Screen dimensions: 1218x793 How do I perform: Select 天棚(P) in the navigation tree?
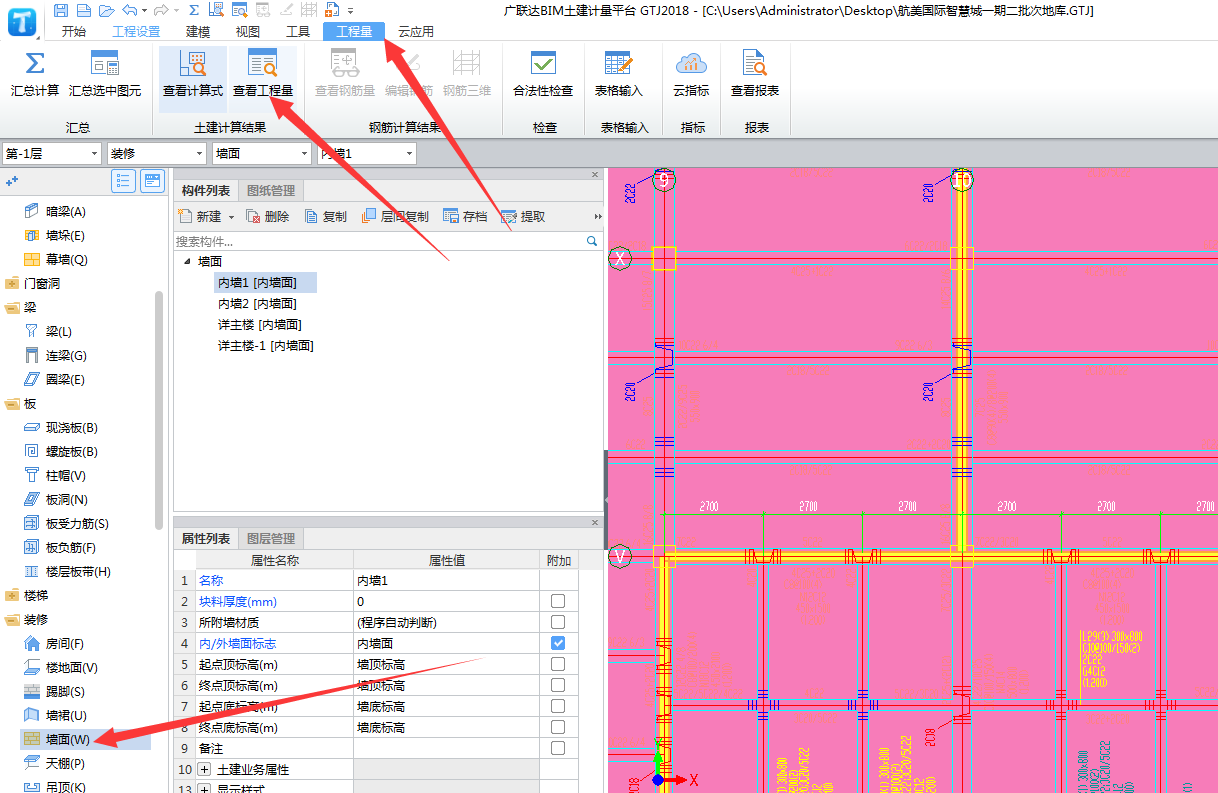67,763
